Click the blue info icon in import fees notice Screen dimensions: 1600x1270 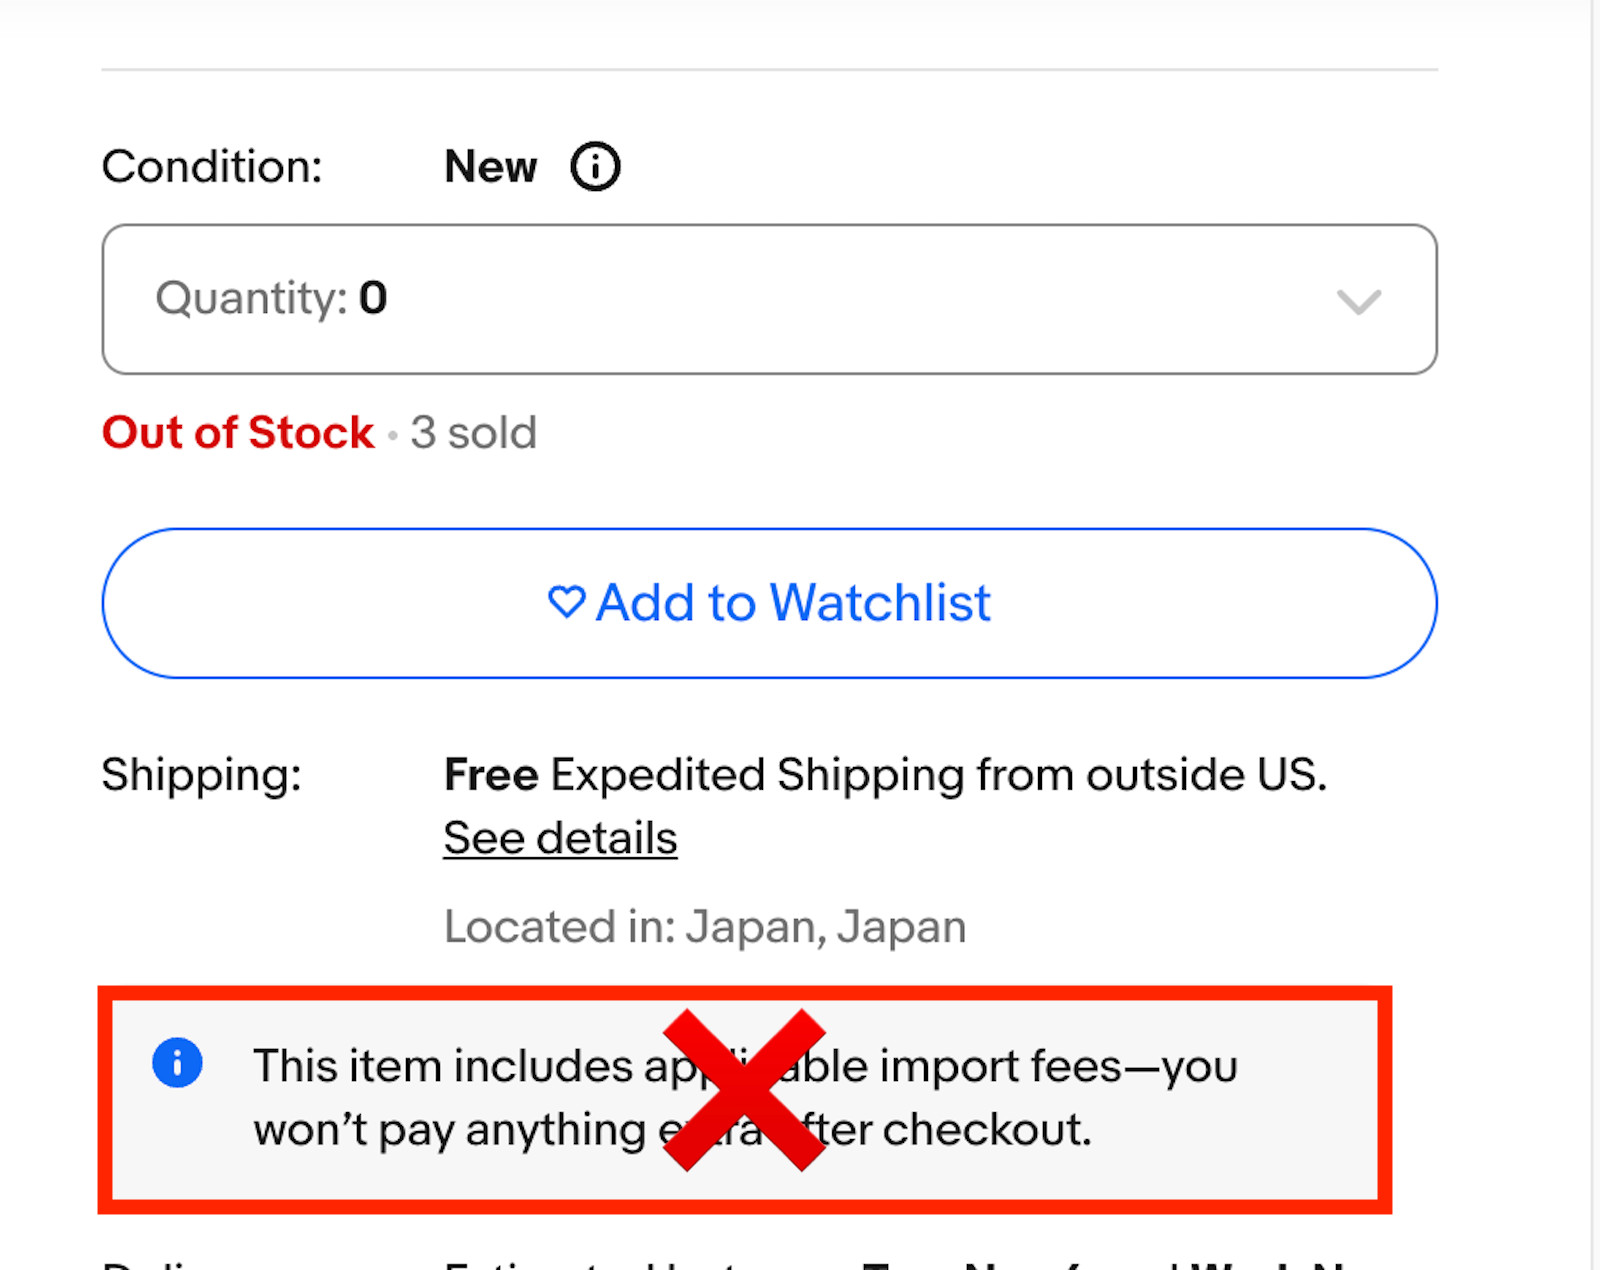177,1062
